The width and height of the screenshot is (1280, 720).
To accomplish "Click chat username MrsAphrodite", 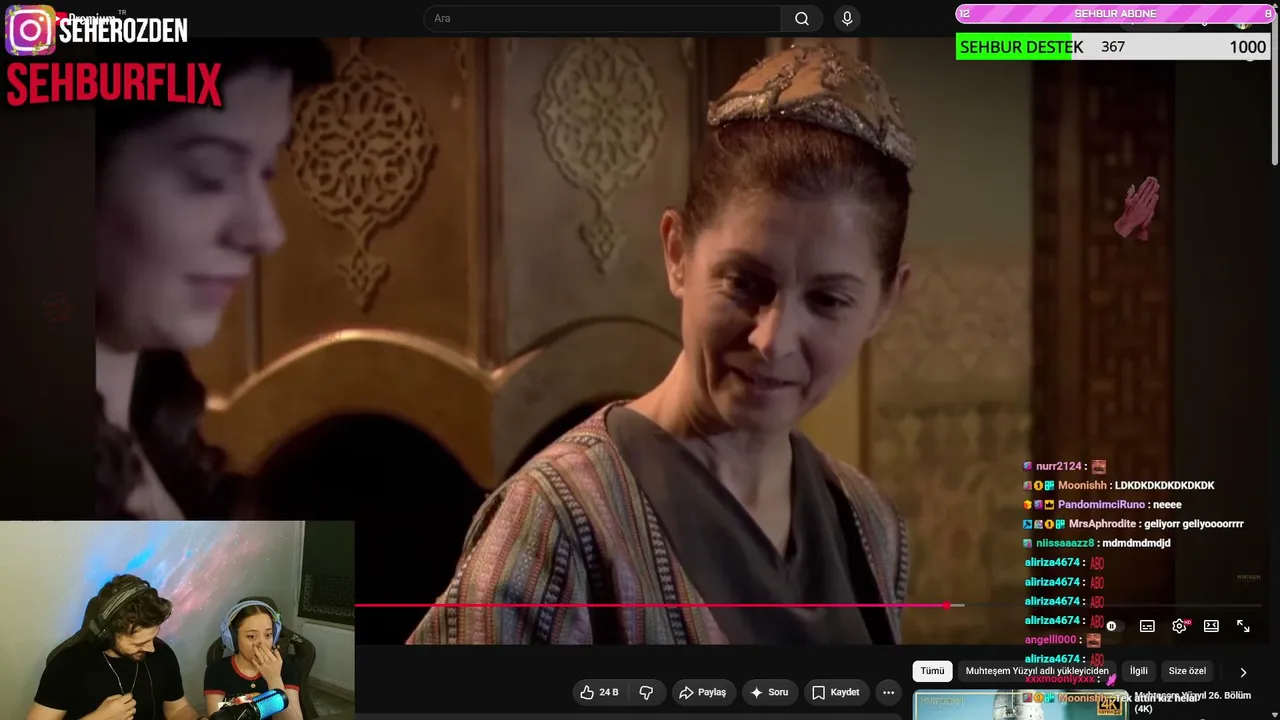I will pos(1102,523).
